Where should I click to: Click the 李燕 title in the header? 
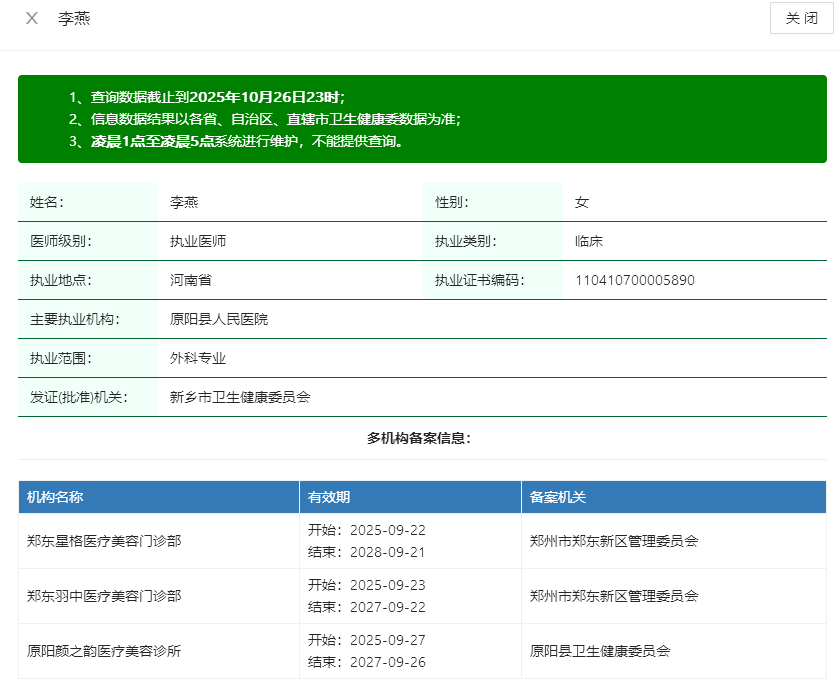coord(74,18)
